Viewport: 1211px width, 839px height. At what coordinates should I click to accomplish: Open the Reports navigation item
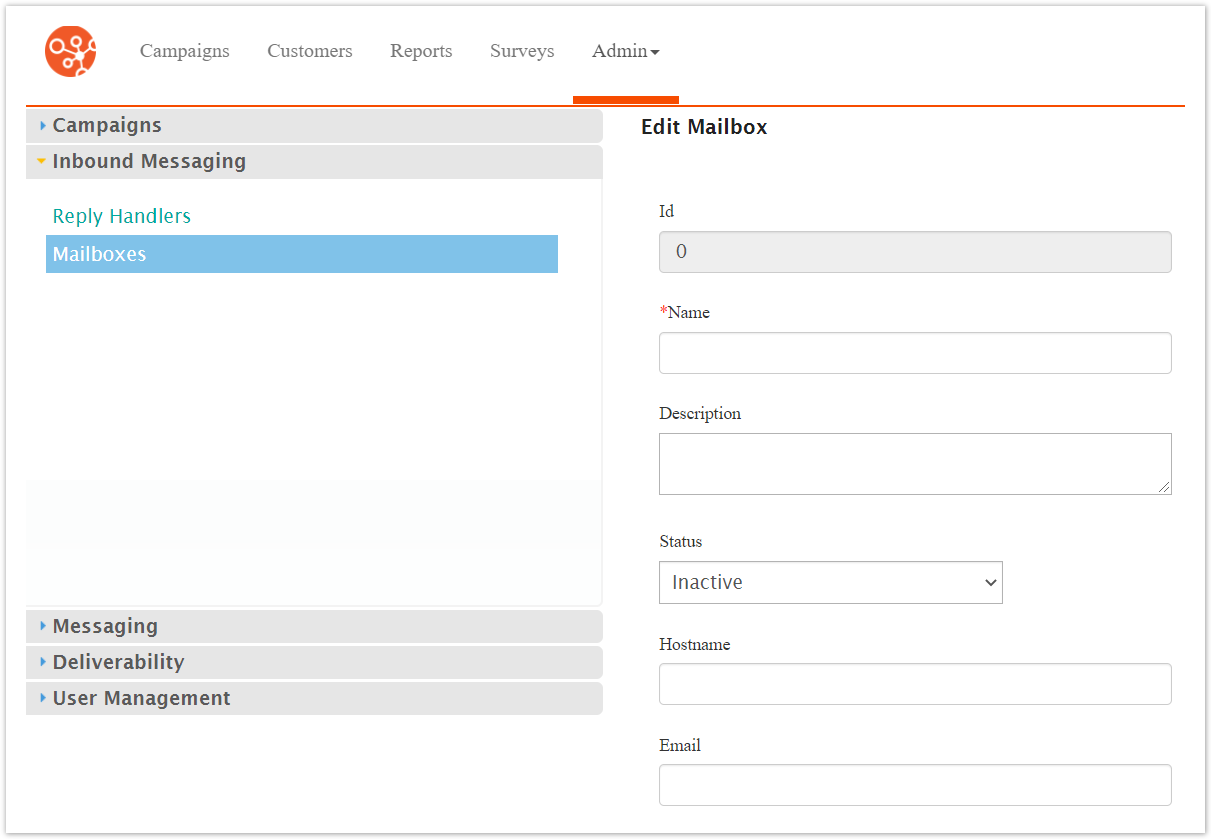coord(421,51)
